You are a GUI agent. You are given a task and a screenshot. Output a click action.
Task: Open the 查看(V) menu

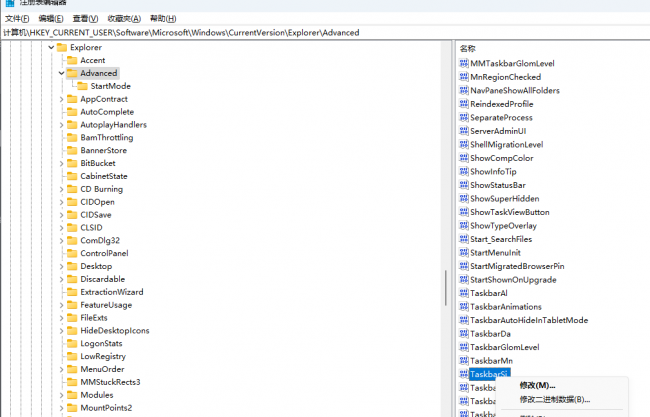click(85, 19)
